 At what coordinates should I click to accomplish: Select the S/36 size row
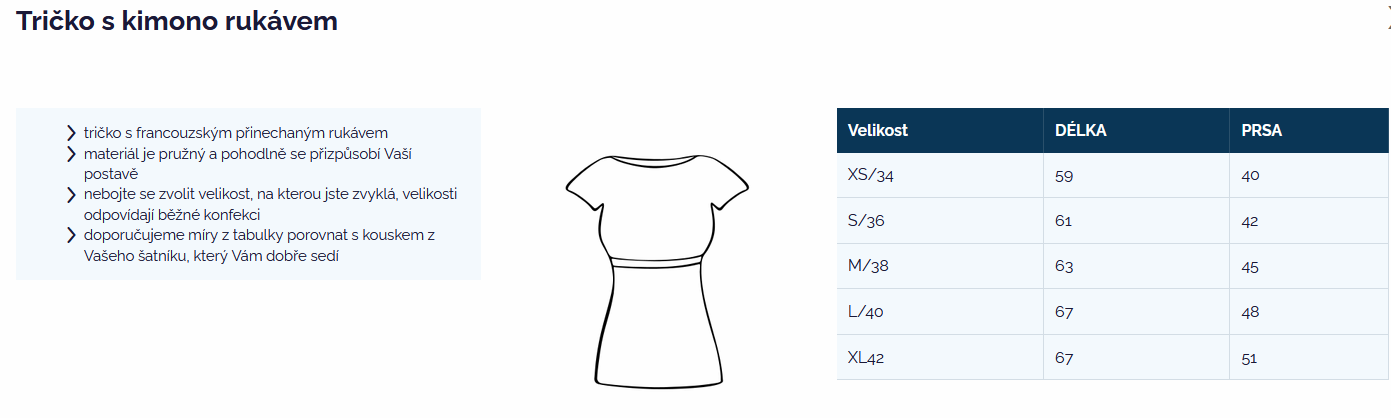1113,221
